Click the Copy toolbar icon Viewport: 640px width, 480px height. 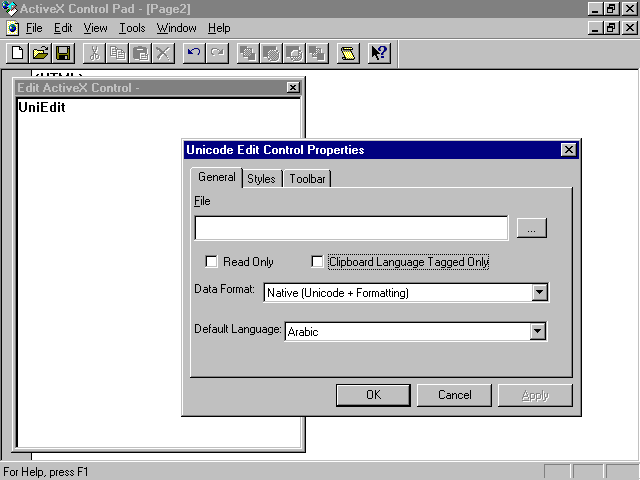point(117,53)
